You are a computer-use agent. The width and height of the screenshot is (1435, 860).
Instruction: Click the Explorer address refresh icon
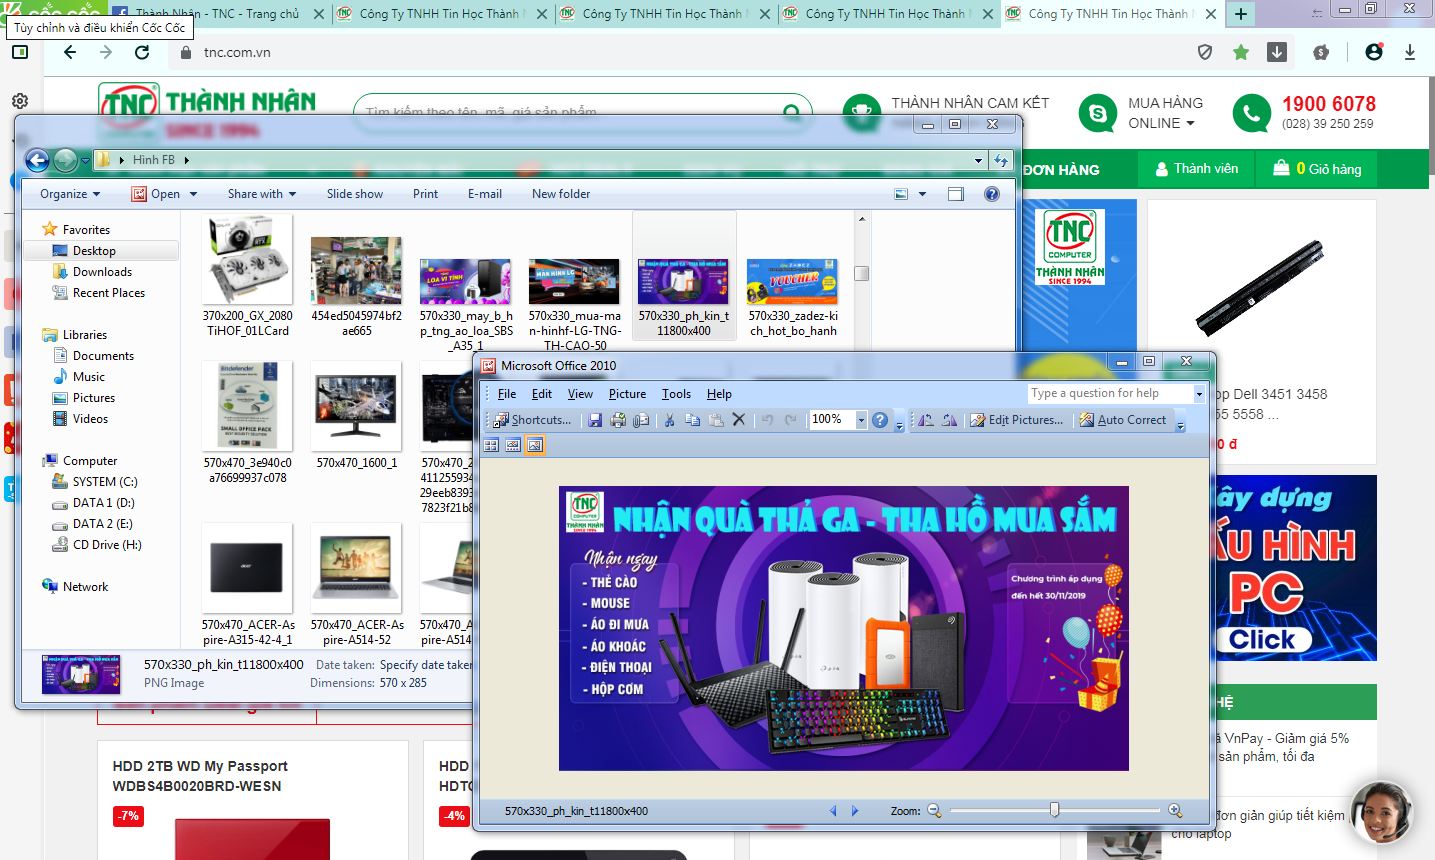point(1001,160)
